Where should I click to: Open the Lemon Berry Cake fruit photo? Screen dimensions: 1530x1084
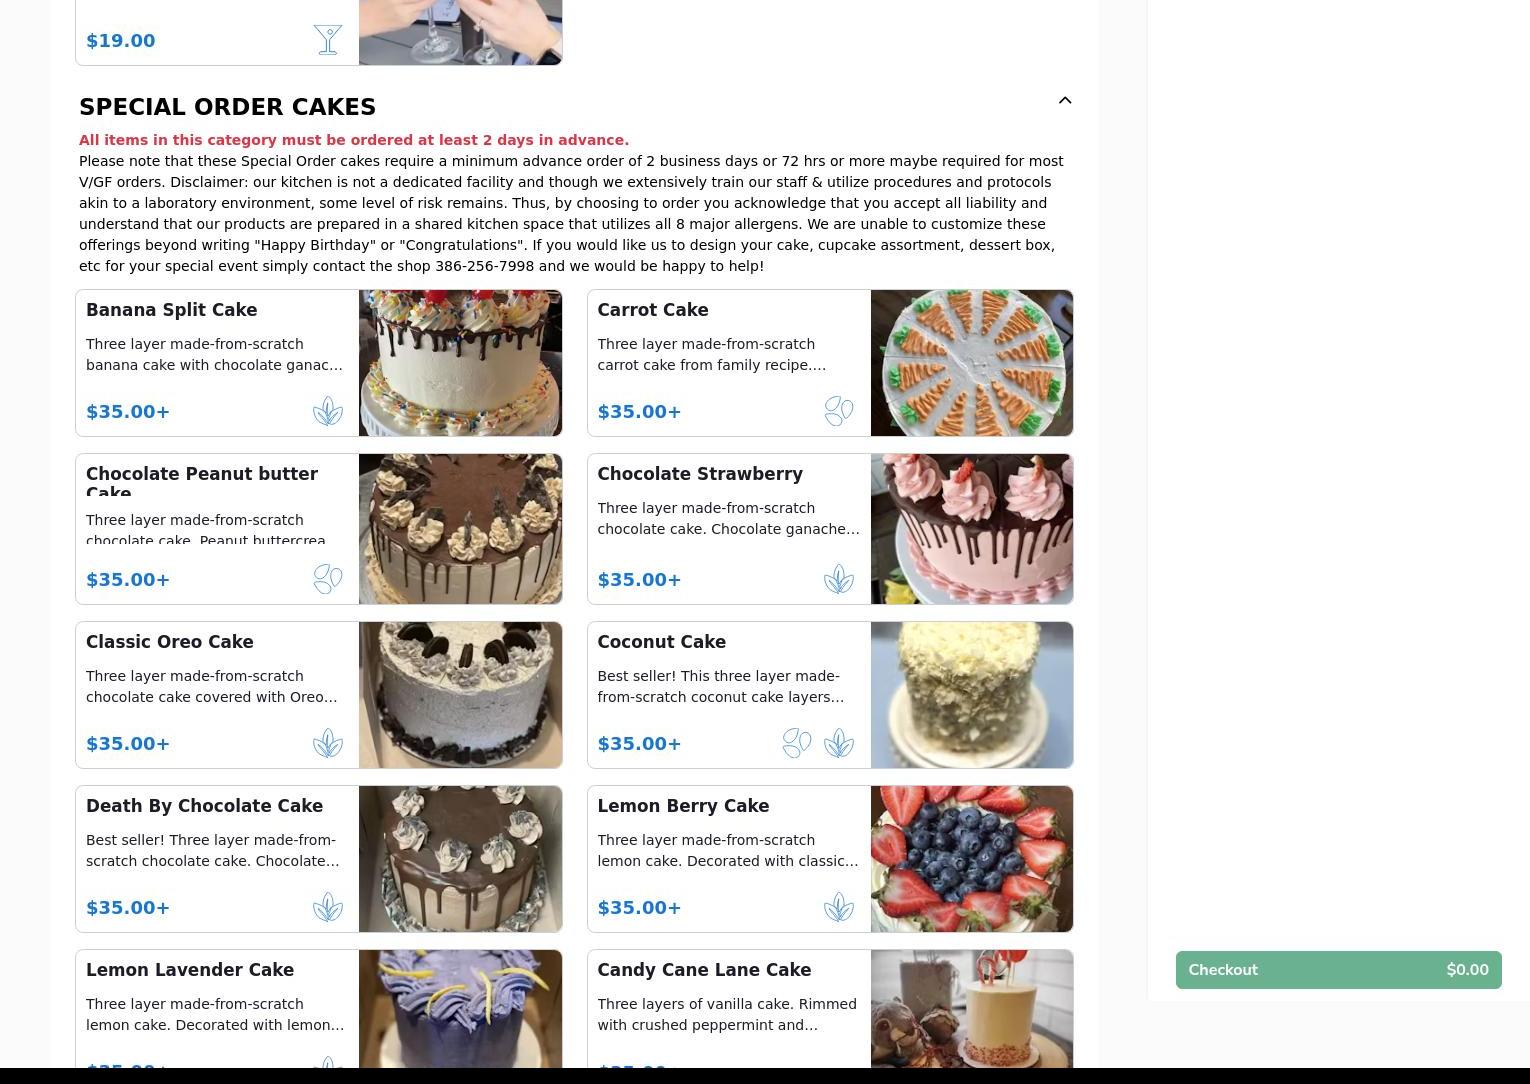972,859
